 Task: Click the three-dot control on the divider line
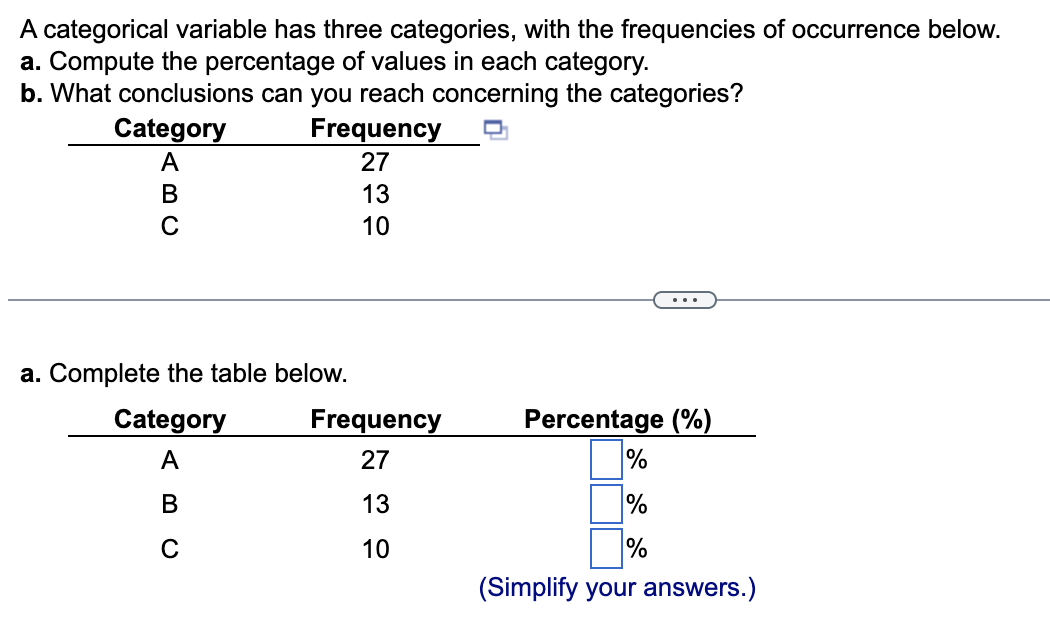(x=686, y=299)
